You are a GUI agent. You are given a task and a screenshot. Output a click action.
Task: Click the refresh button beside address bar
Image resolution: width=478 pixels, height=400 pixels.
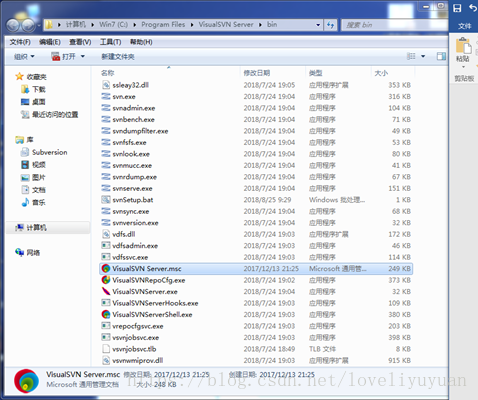coord(330,25)
